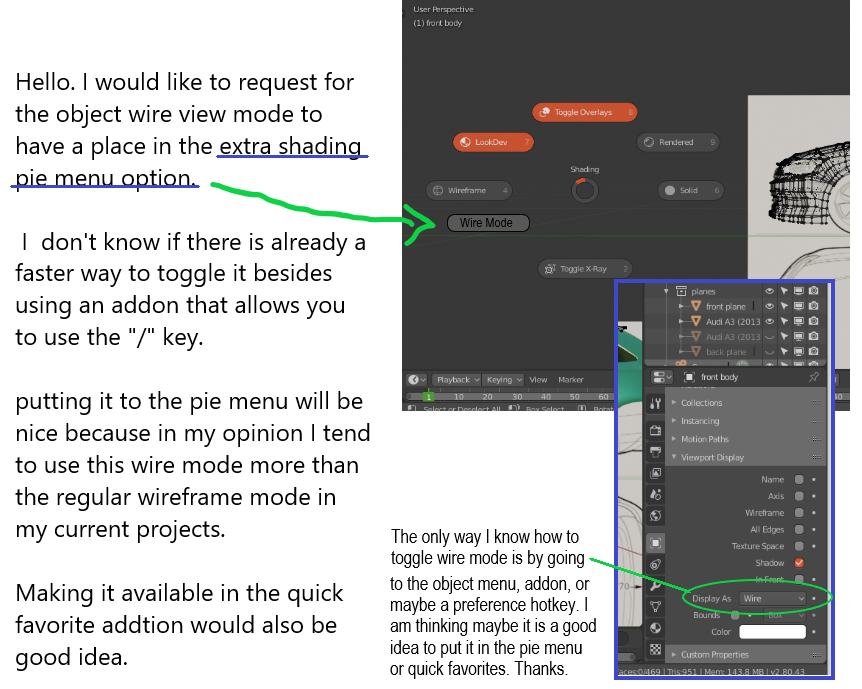The height and width of the screenshot is (689, 862).
Task: Unhide the back plane object
Action: (770, 351)
